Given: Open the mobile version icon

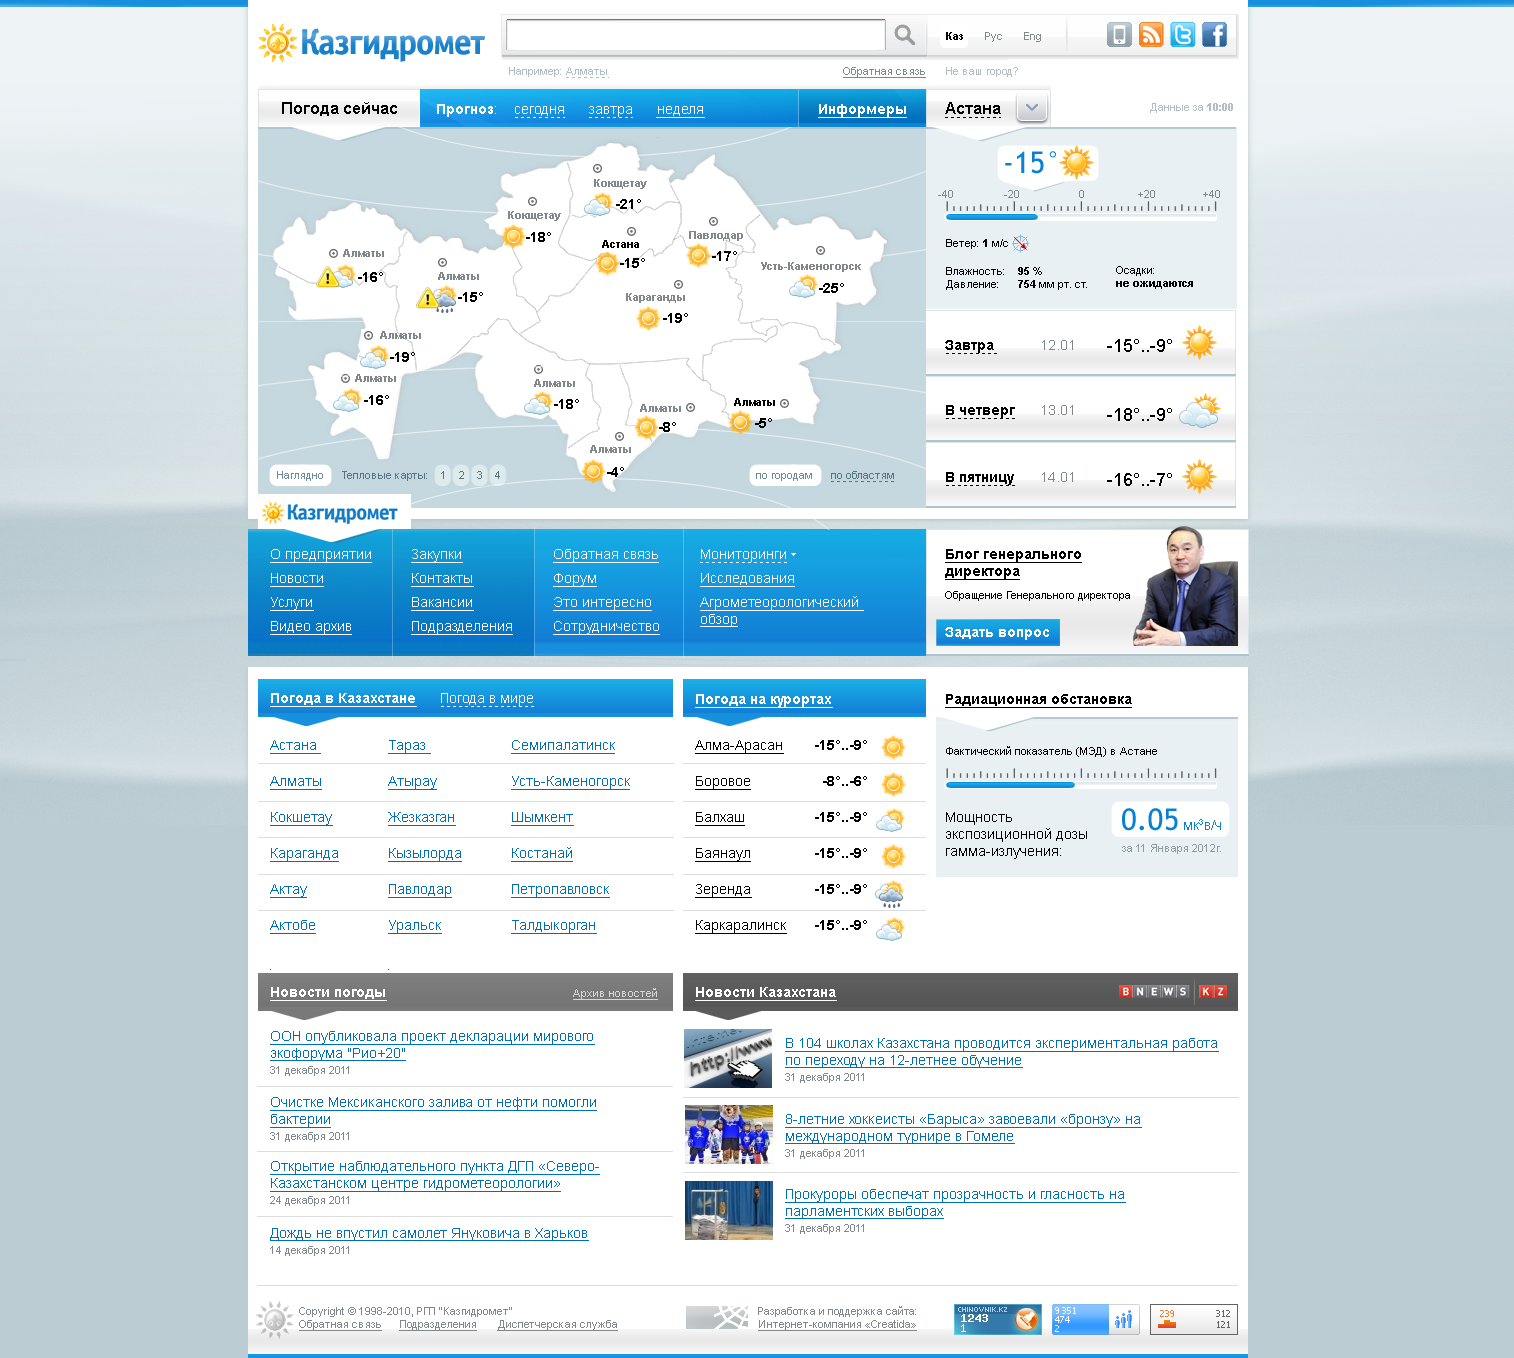Looking at the screenshot, I should click(1119, 35).
